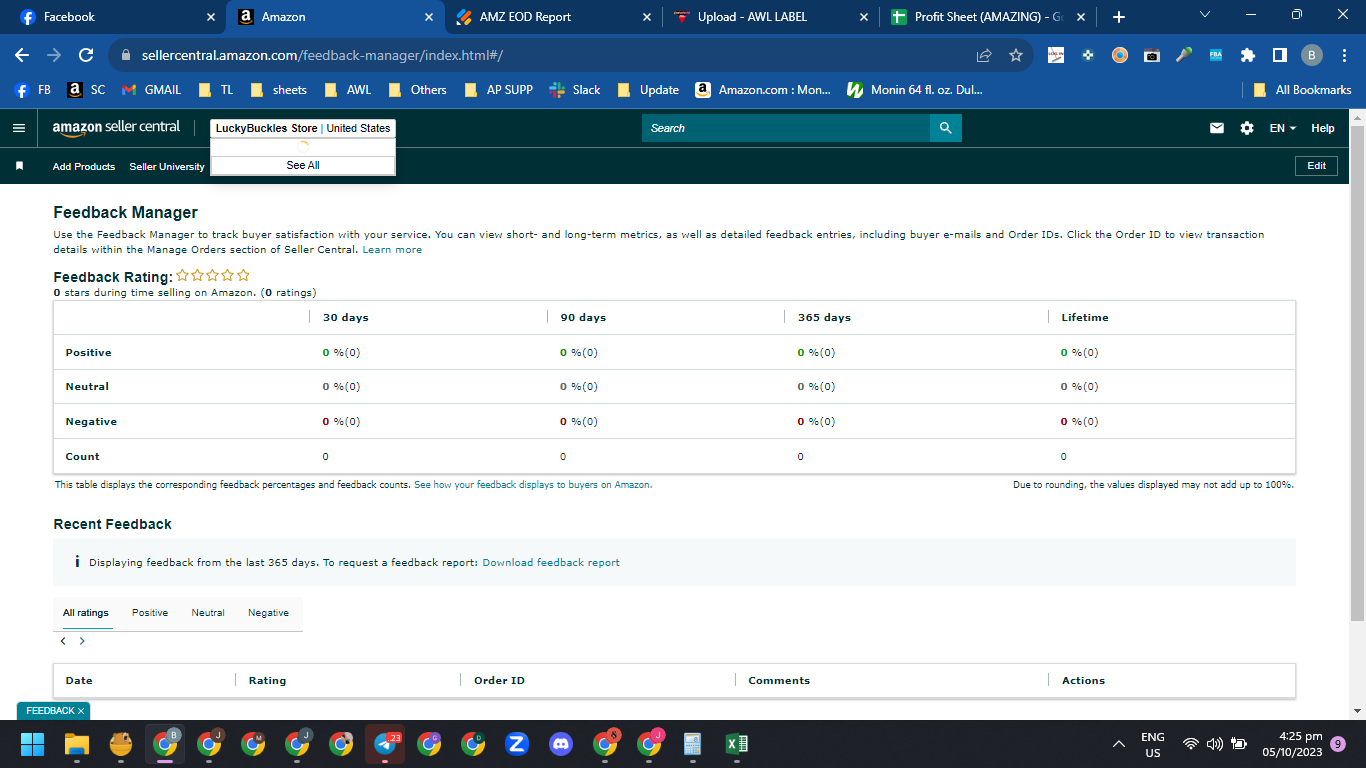The width and height of the screenshot is (1366, 768).
Task: Open the Help link
Action: tap(1323, 128)
